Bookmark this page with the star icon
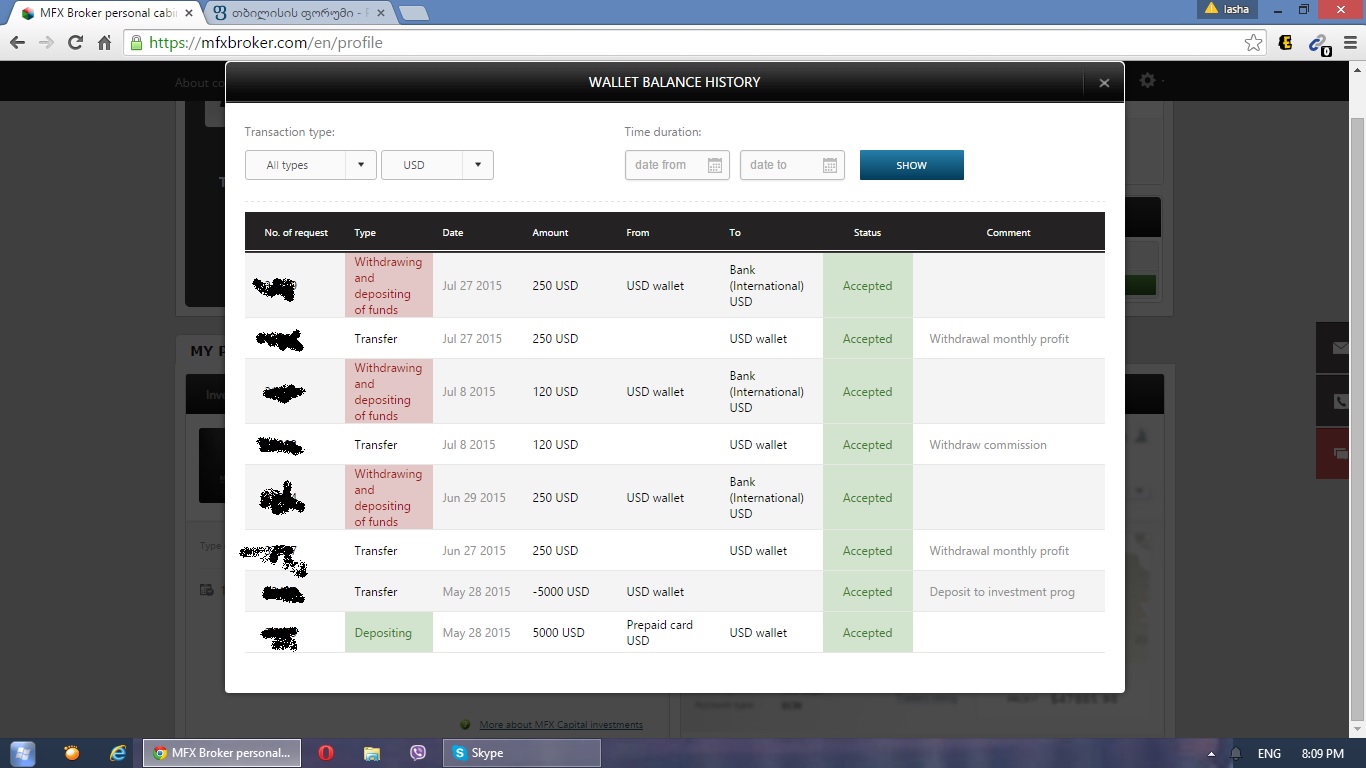Screen dimensions: 1366x768 tap(1253, 43)
